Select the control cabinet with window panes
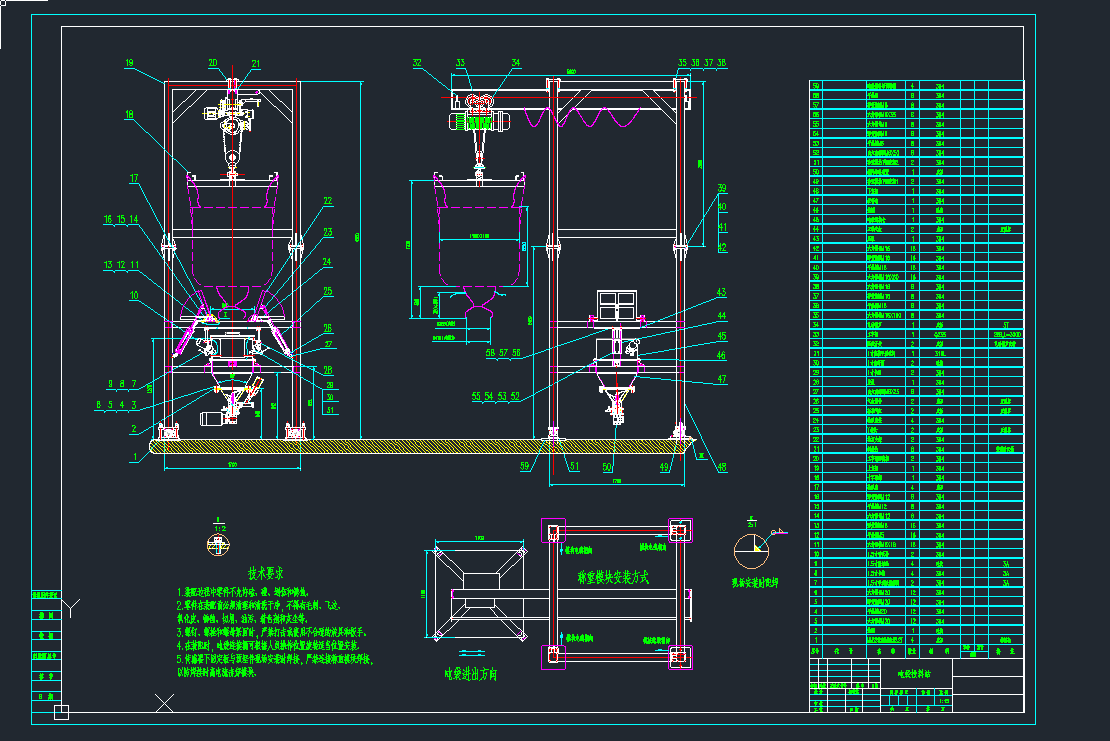The height and width of the screenshot is (741, 1110). click(617, 303)
